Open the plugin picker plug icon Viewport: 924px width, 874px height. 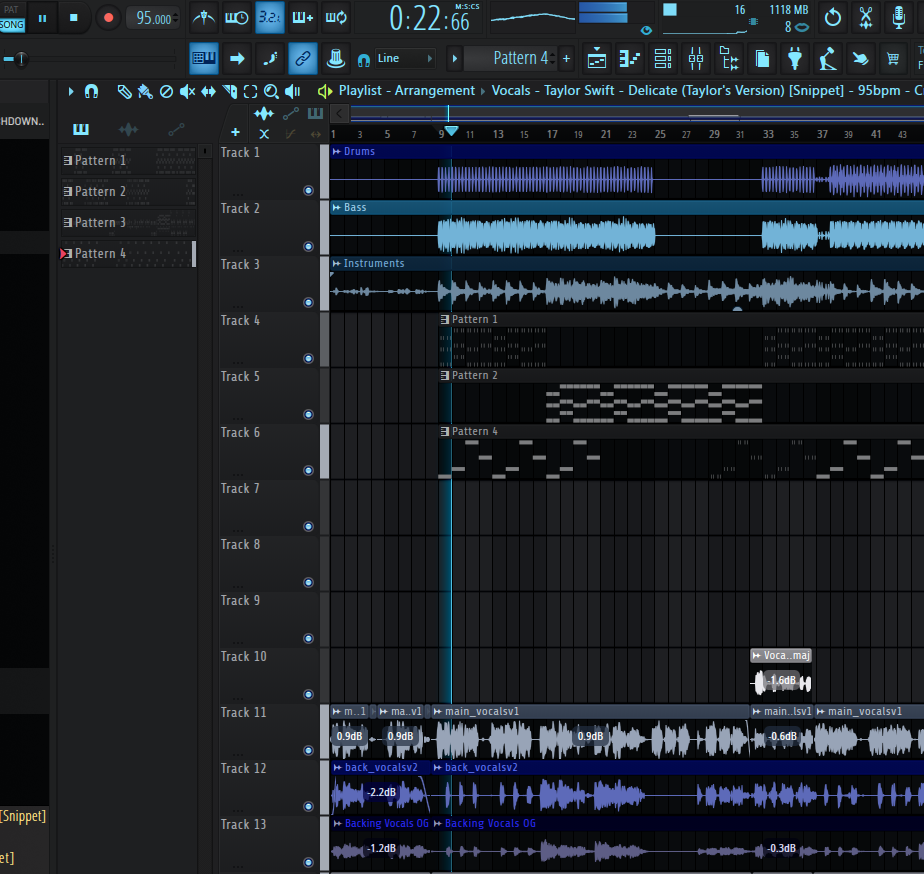pos(795,59)
